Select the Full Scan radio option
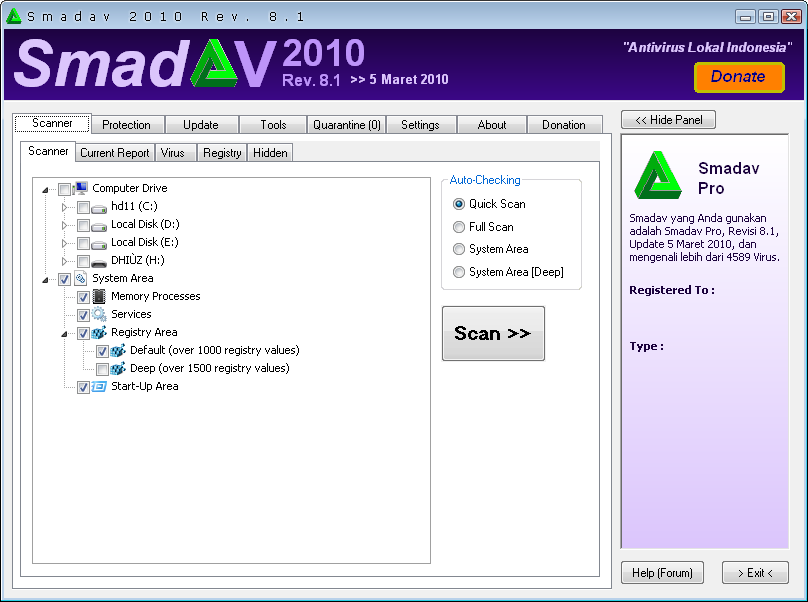 point(459,227)
